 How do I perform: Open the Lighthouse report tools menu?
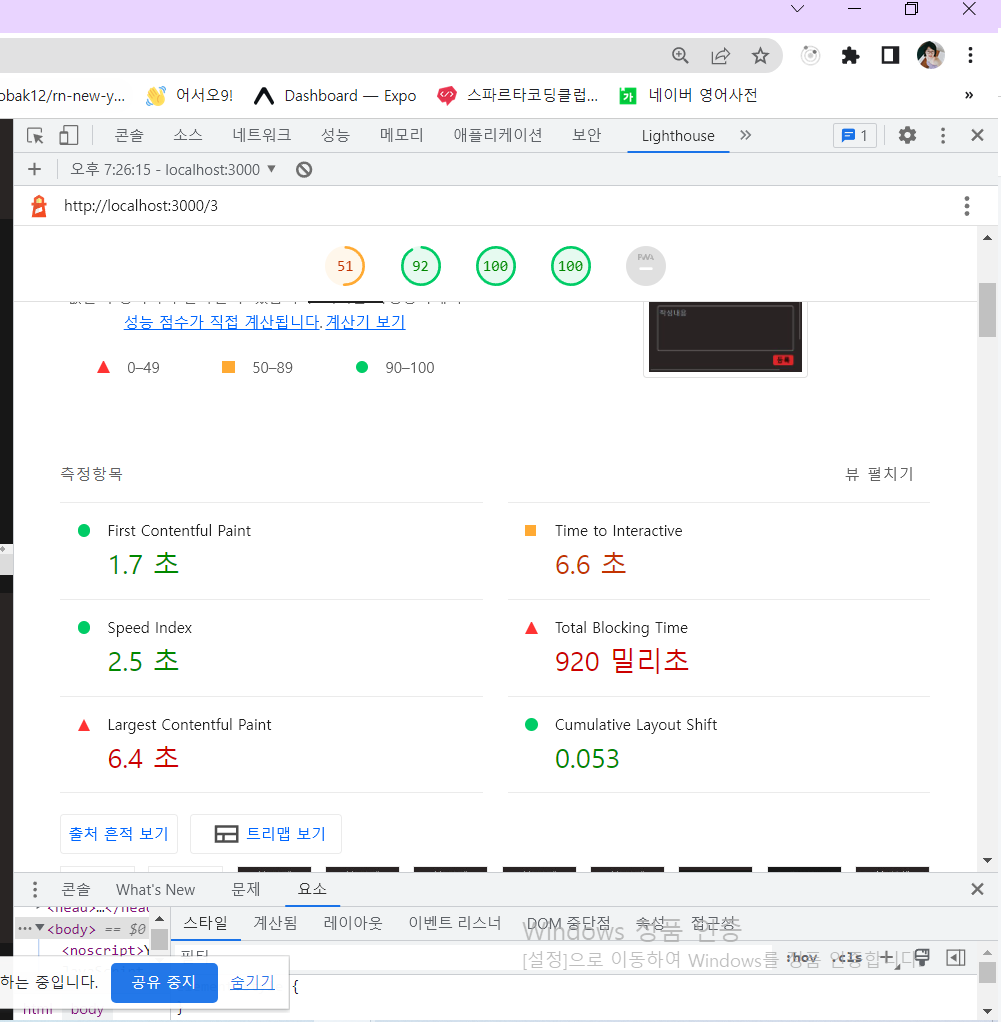966,206
